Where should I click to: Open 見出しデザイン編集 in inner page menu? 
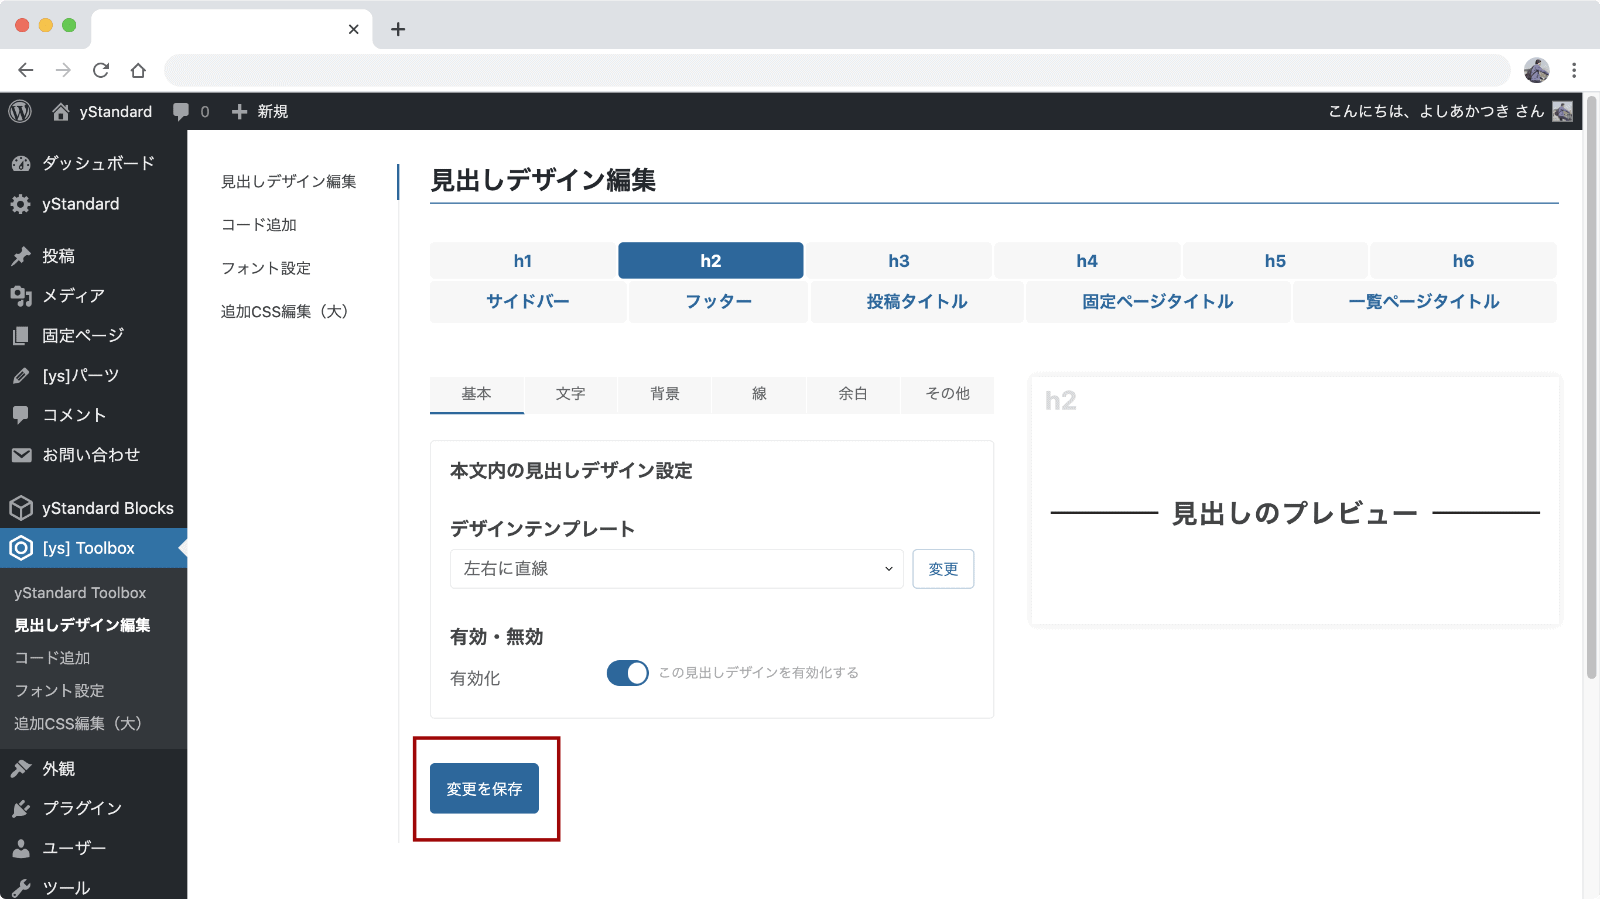point(289,181)
